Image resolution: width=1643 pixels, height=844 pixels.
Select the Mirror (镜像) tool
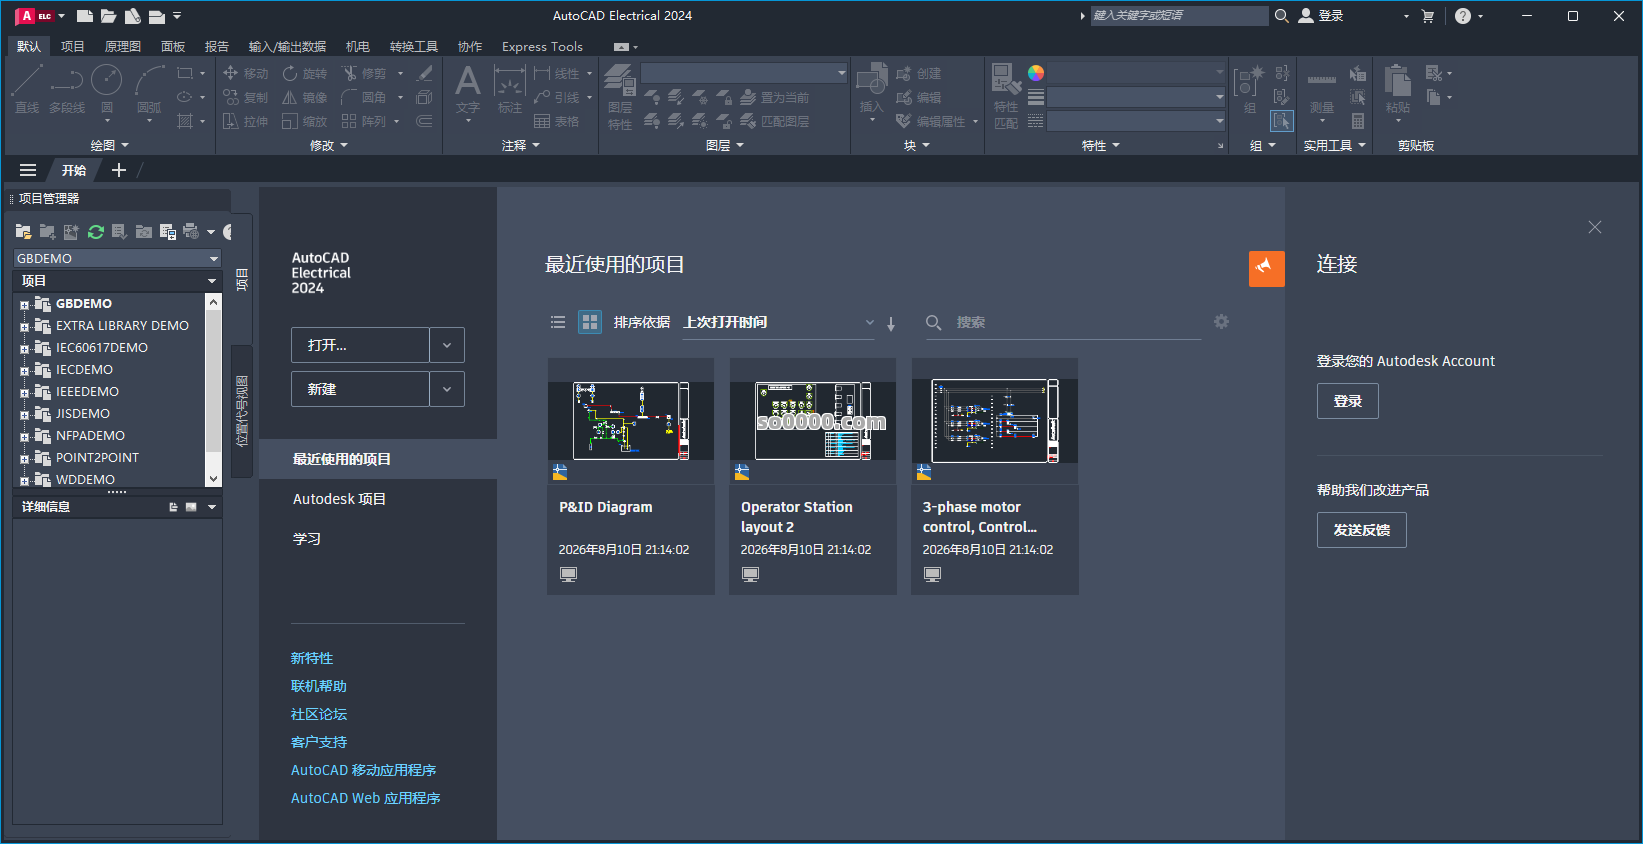tap(305, 97)
